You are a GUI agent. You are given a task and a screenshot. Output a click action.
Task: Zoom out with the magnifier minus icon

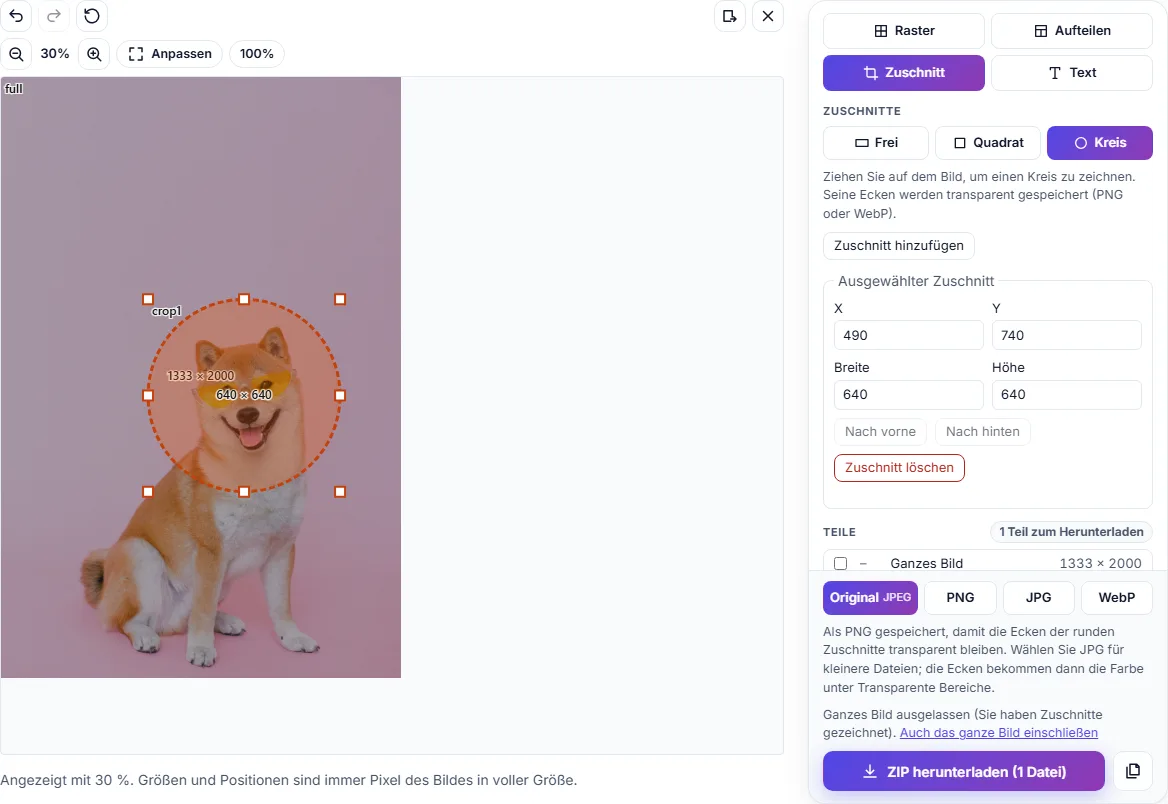click(x=16, y=54)
